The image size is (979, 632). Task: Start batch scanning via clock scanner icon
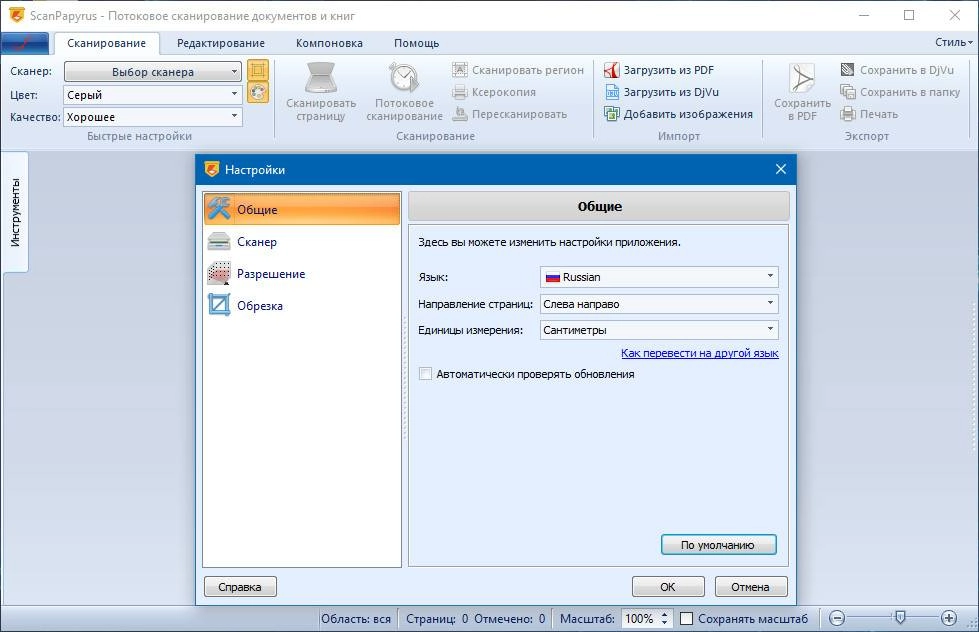coord(404,78)
